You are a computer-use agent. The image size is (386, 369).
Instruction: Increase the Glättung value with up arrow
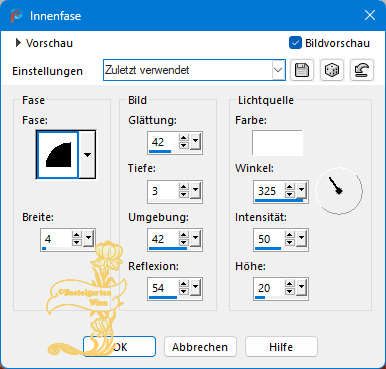point(184,138)
